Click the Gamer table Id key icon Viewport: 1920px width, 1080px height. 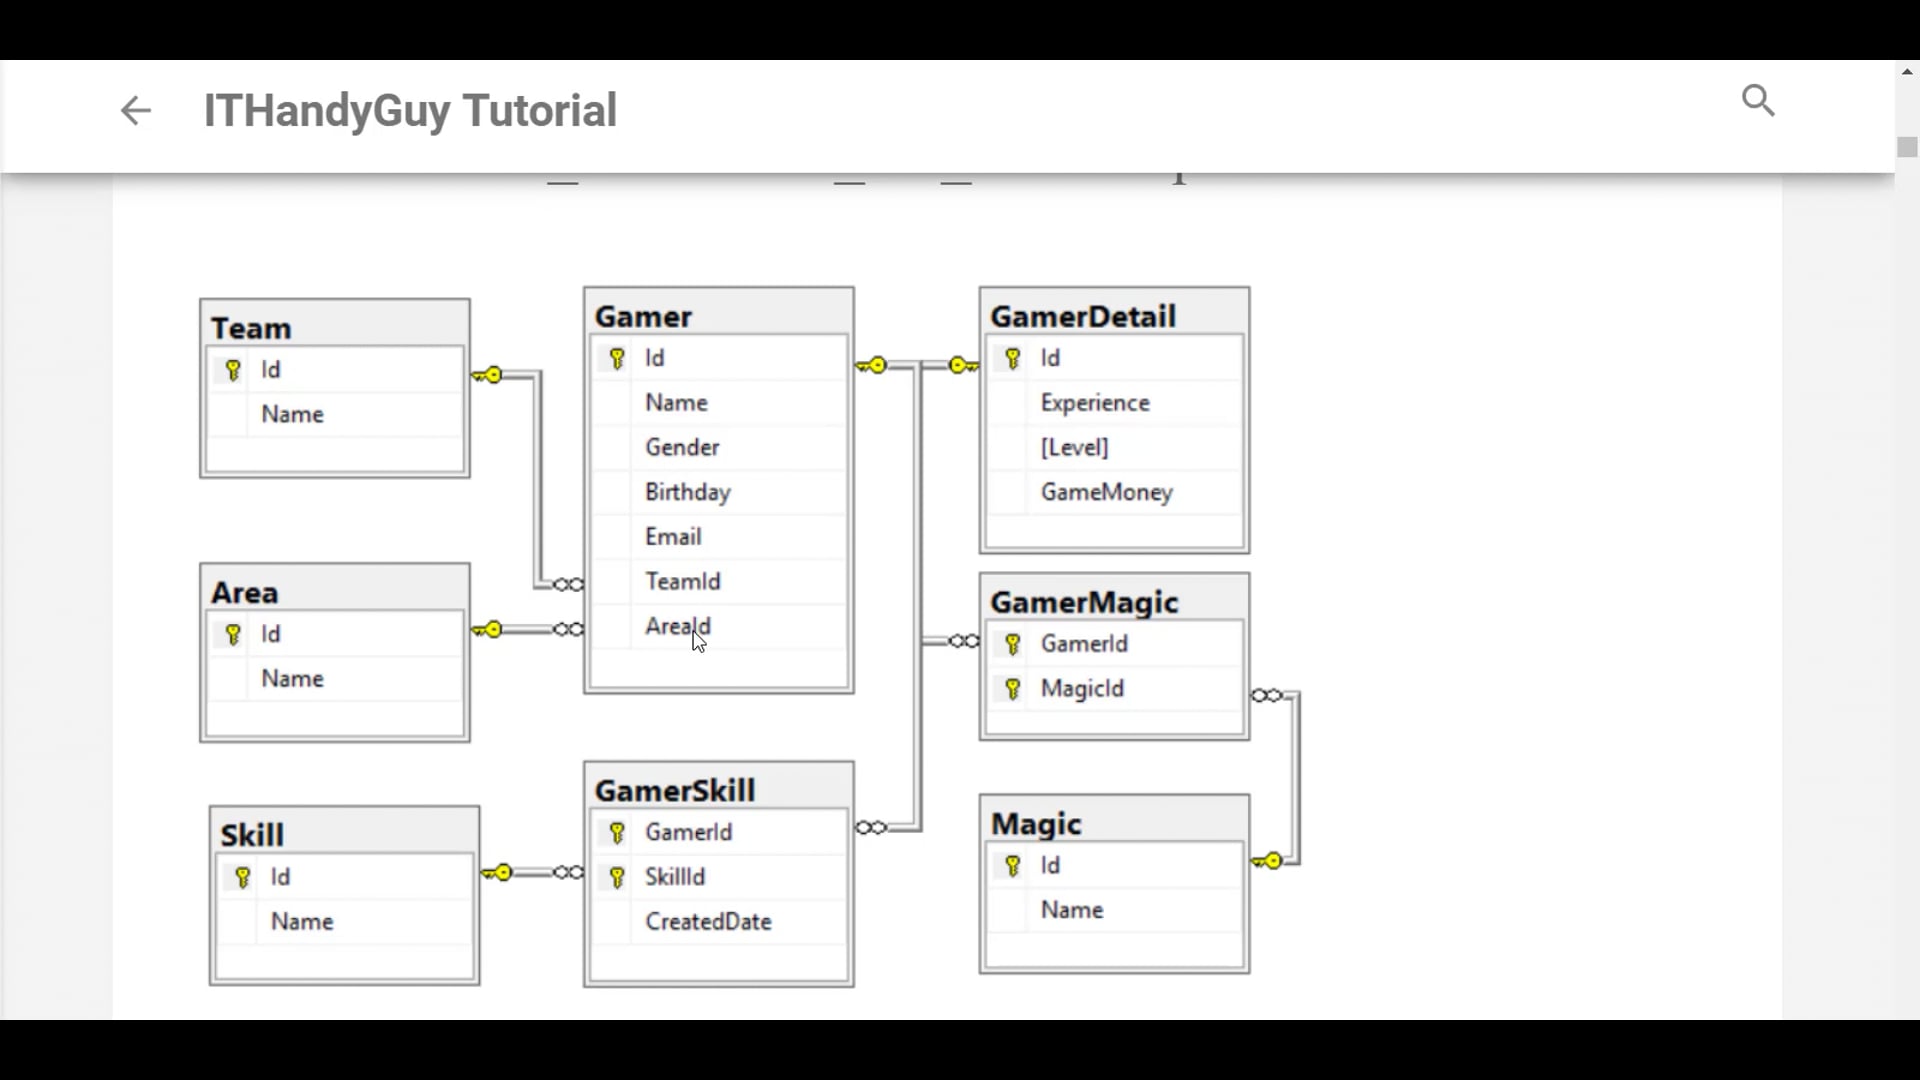(x=617, y=358)
